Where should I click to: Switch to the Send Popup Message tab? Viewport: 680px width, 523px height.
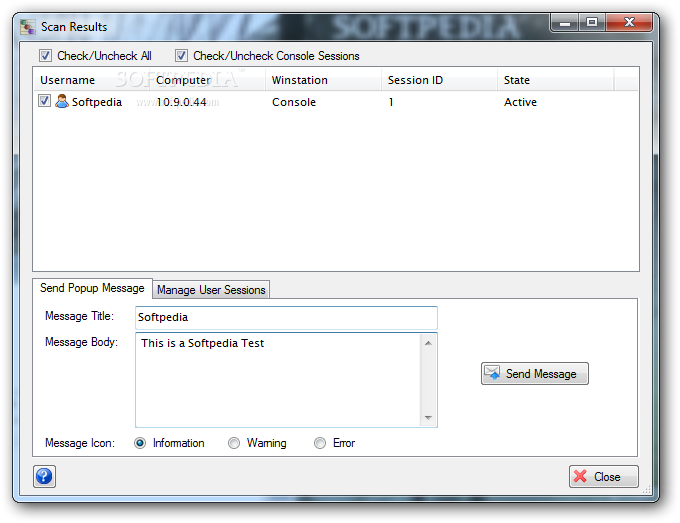92,288
